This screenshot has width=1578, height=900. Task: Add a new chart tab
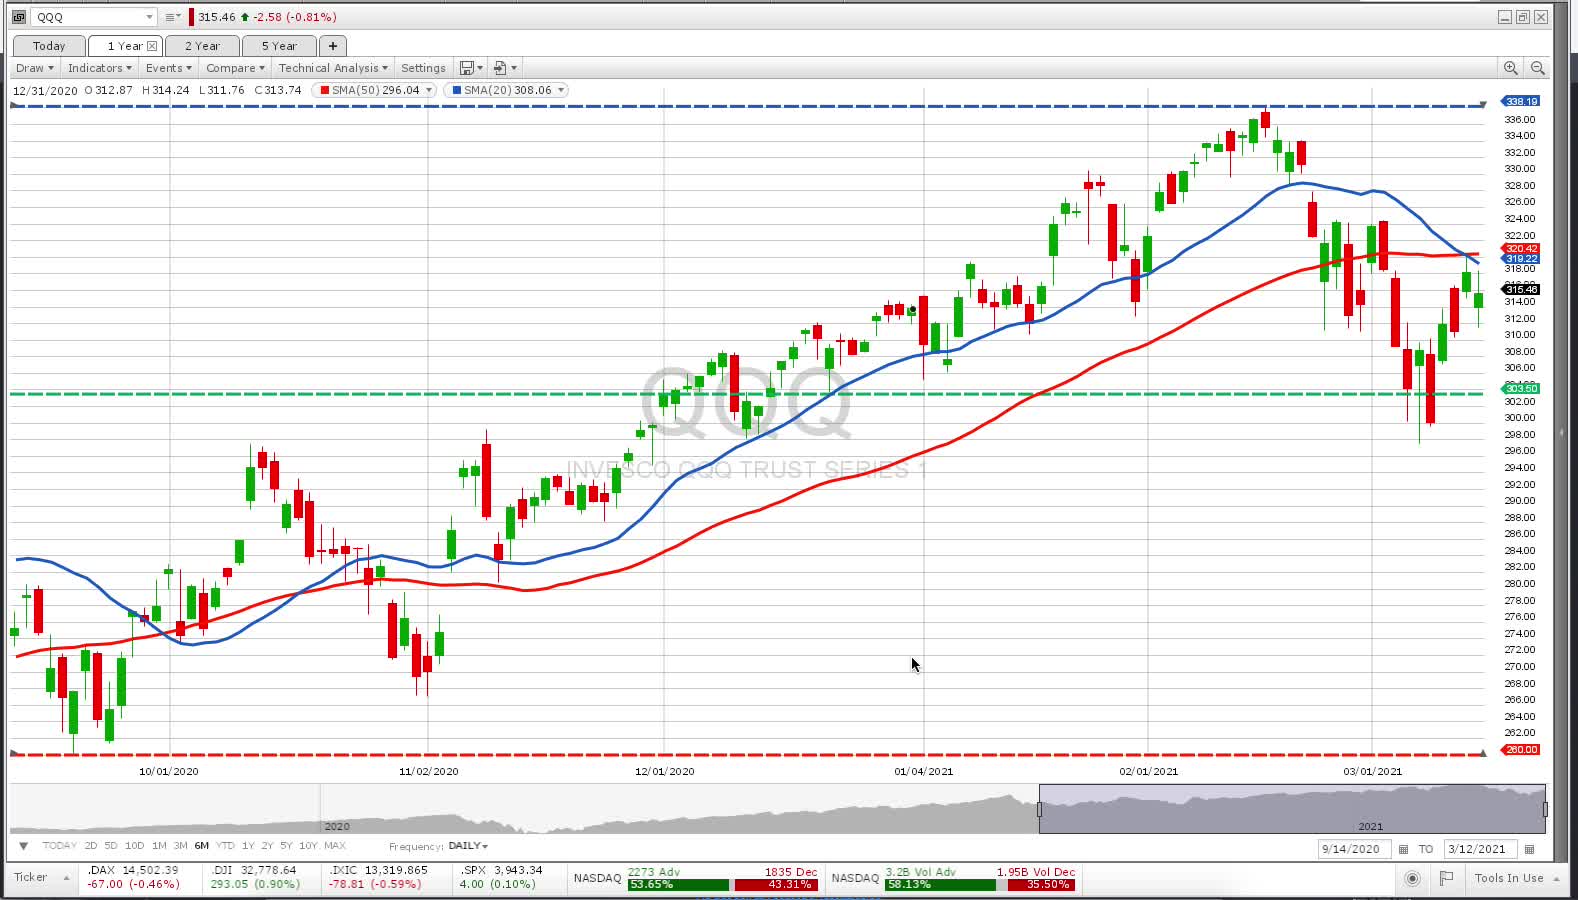click(x=333, y=46)
